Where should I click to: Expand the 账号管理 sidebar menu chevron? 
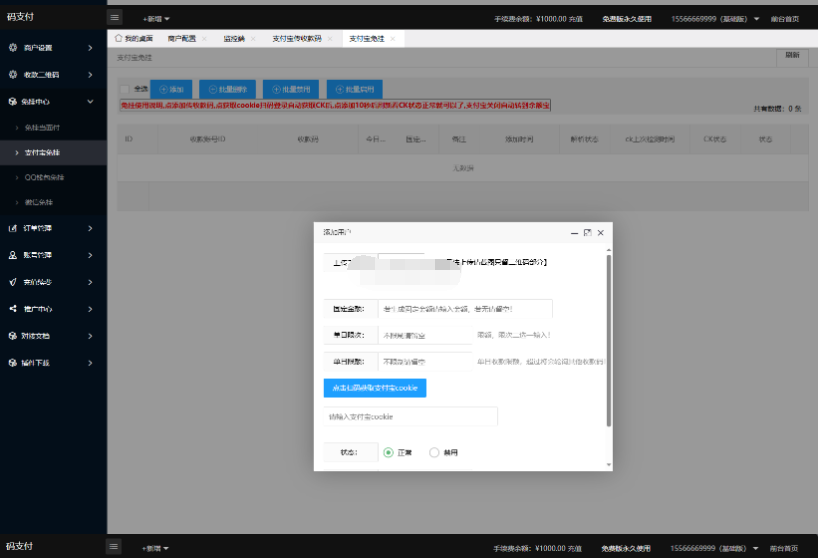[x=90, y=255]
